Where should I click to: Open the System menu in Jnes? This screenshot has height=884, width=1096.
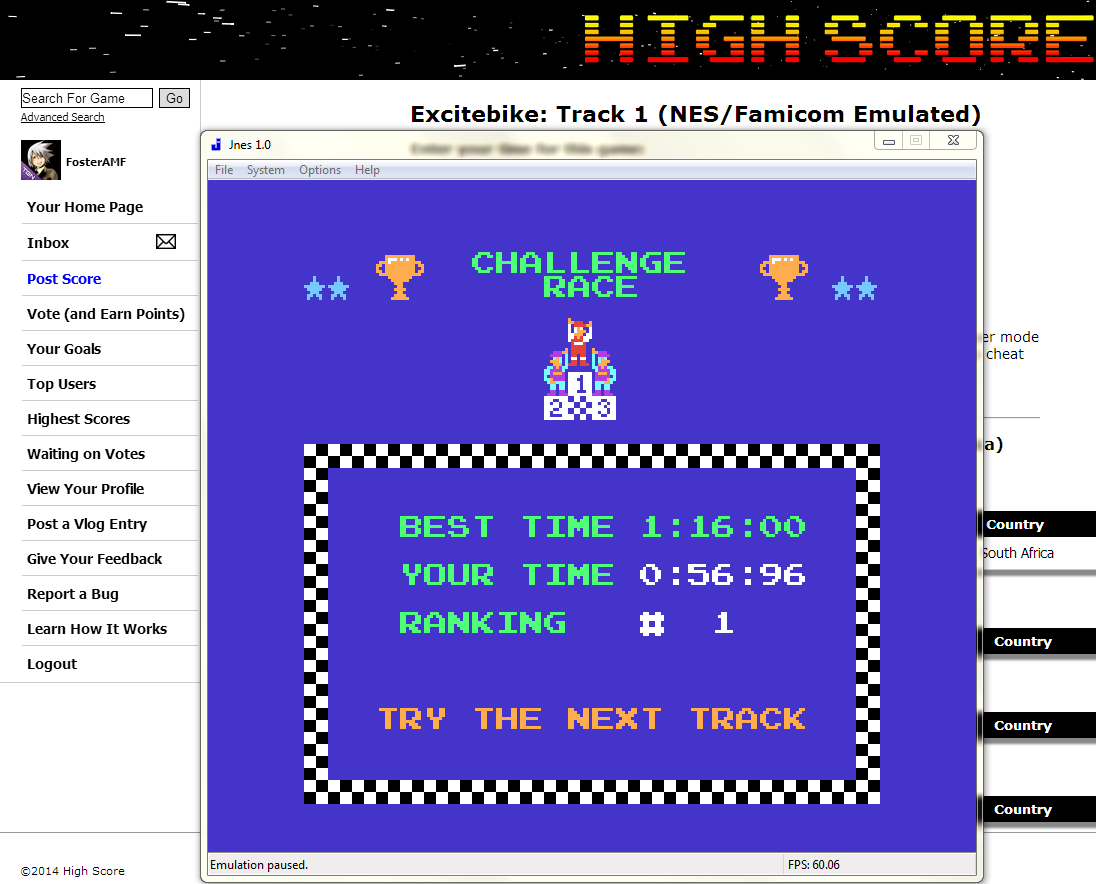point(266,170)
